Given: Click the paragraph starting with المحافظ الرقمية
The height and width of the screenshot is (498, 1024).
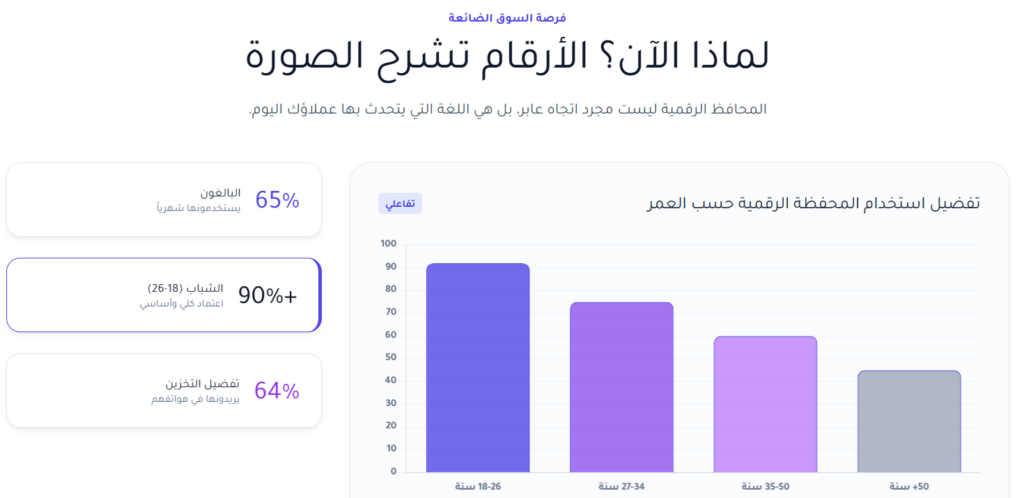Looking at the screenshot, I should [507, 108].
